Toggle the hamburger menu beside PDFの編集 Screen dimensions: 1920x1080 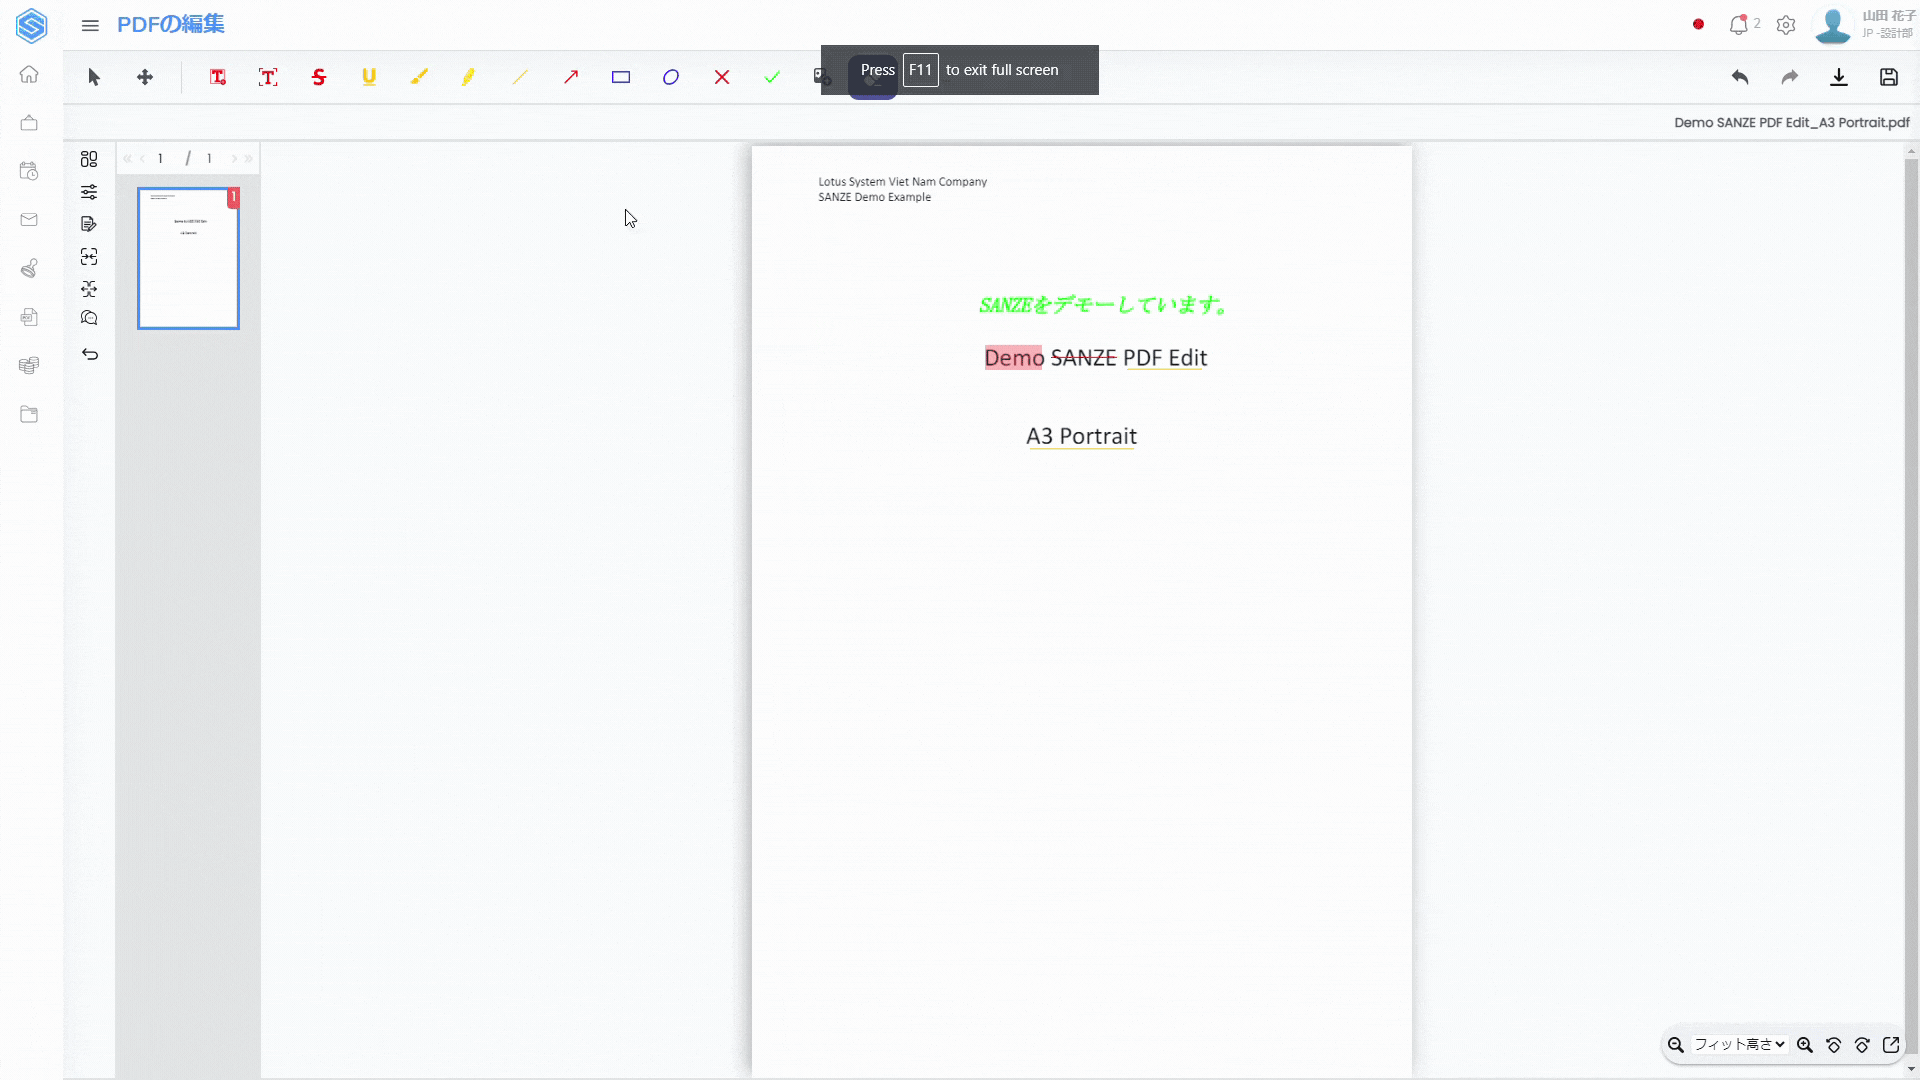click(x=90, y=25)
